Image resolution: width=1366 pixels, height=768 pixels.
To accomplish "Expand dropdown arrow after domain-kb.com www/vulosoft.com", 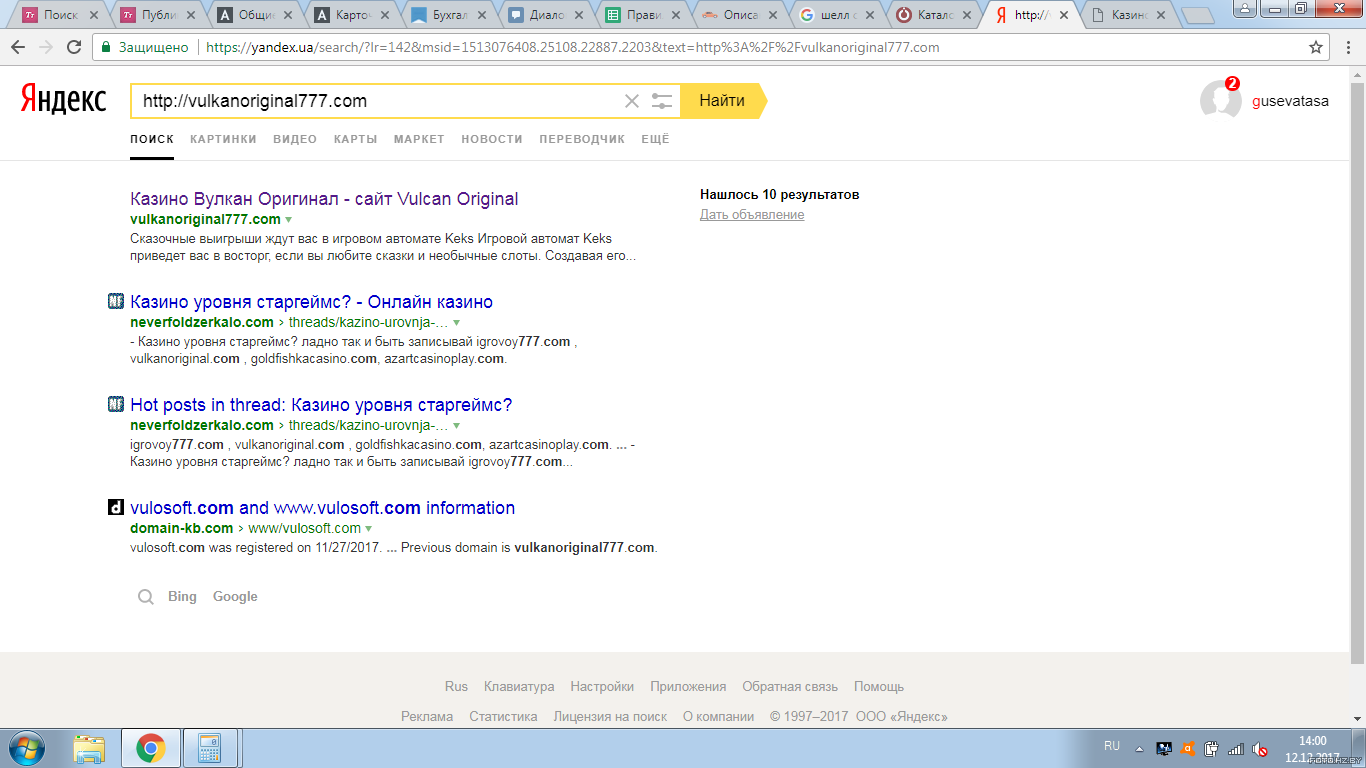I will pos(369,529).
